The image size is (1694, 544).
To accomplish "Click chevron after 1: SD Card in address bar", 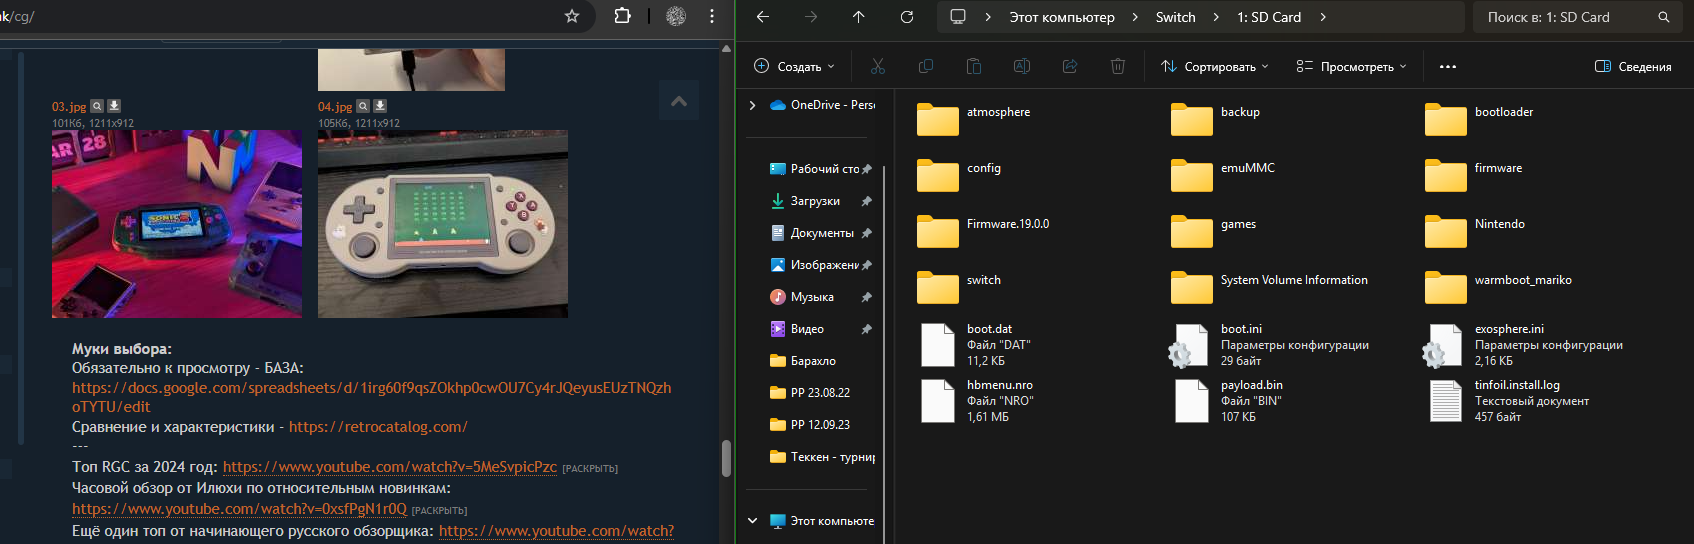I will (1323, 17).
